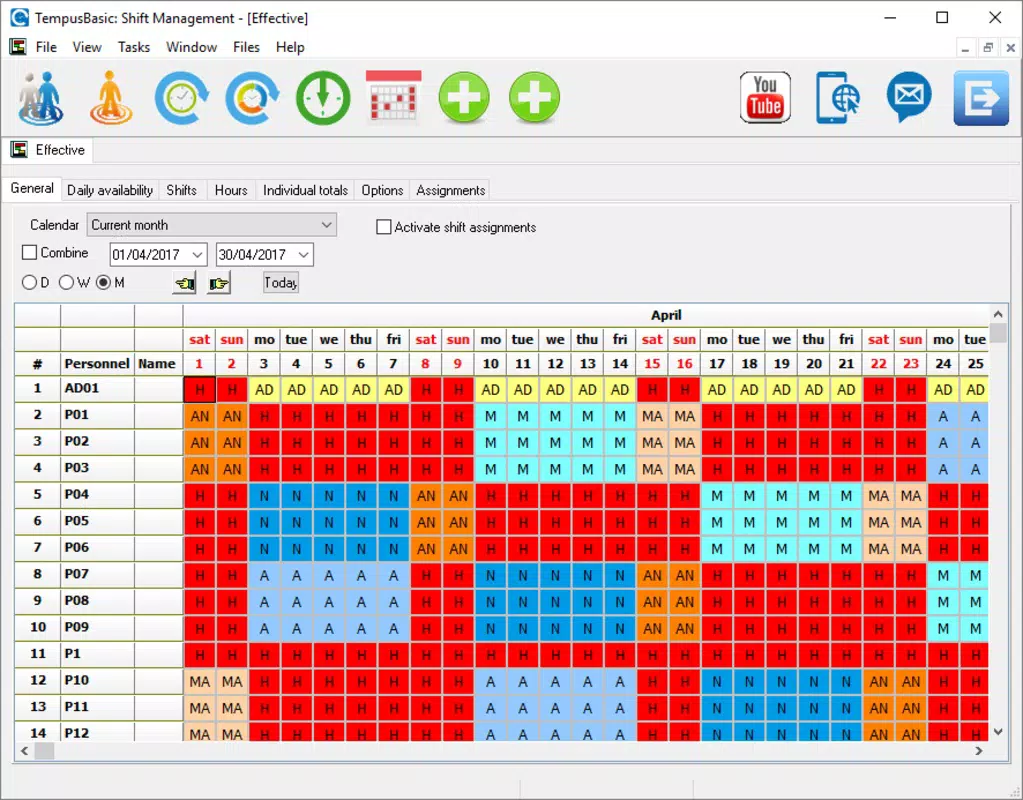The width and height of the screenshot is (1023, 800).
Task: Switch to Individual totals tab
Action: point(305,191)
